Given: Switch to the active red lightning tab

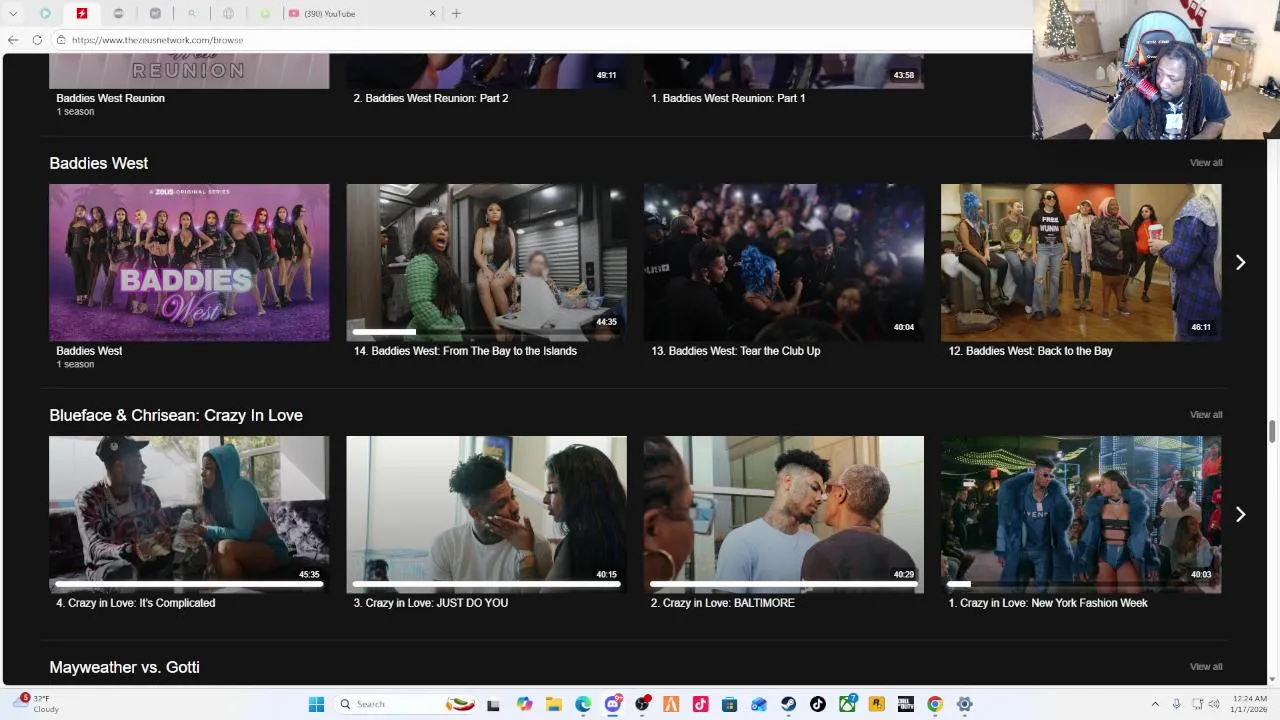Looking at the screenshot, I should tap(82, 13).
